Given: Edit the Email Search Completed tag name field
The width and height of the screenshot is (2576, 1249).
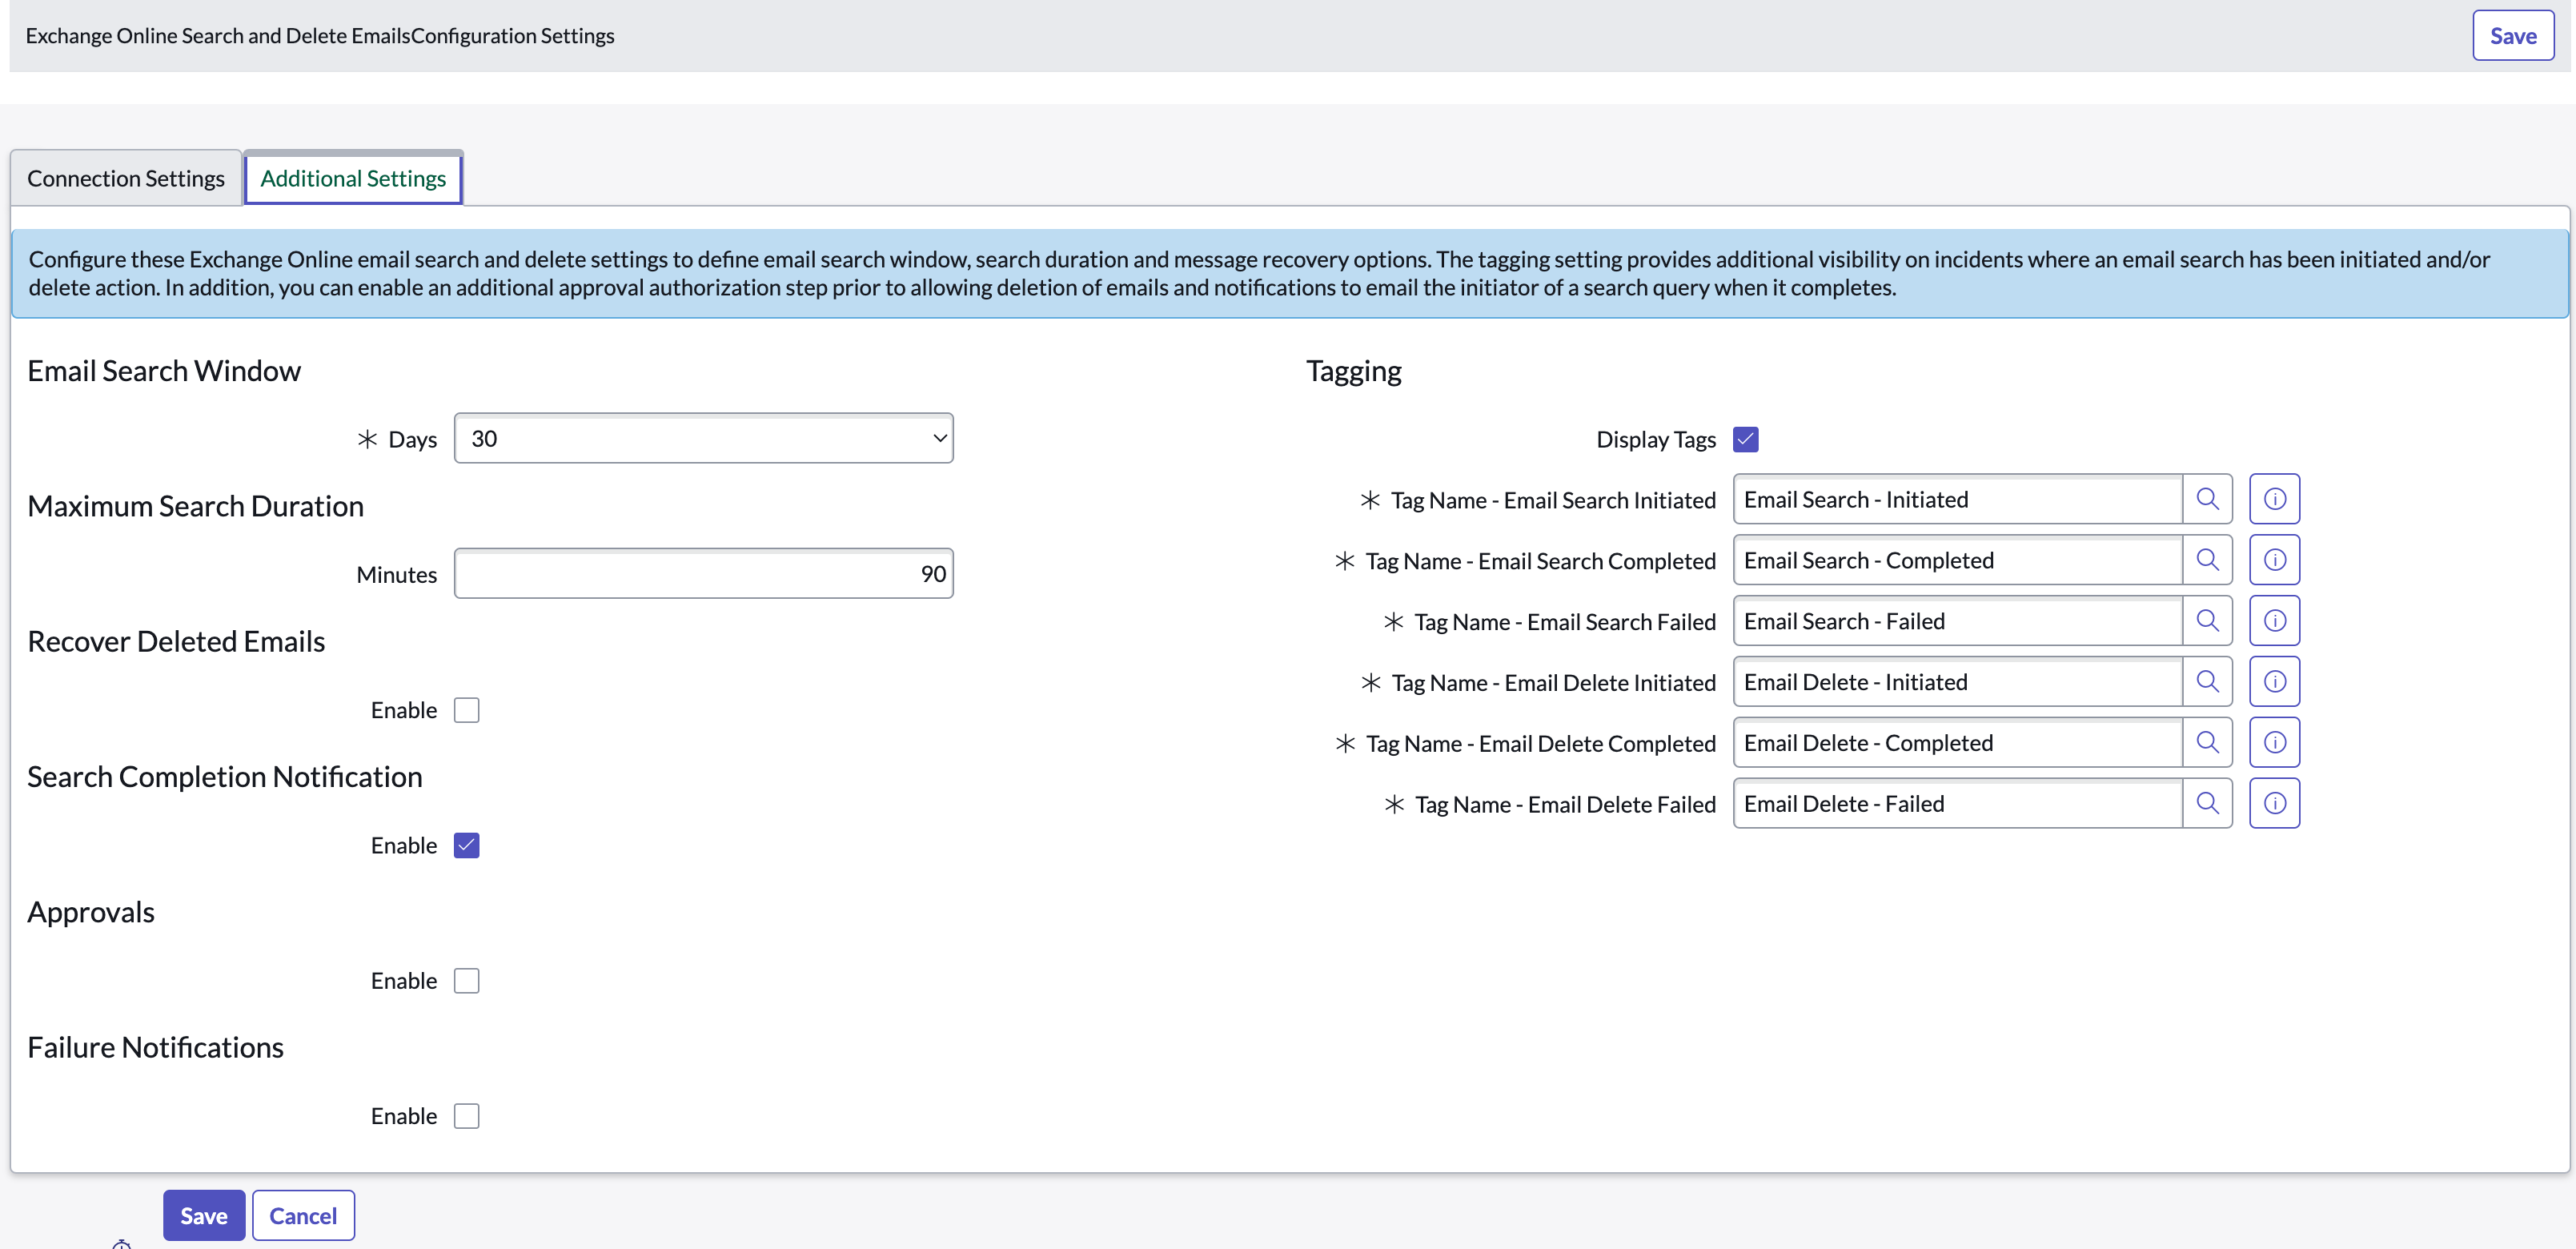Looking at the screenshot, I should [1957, 560].
